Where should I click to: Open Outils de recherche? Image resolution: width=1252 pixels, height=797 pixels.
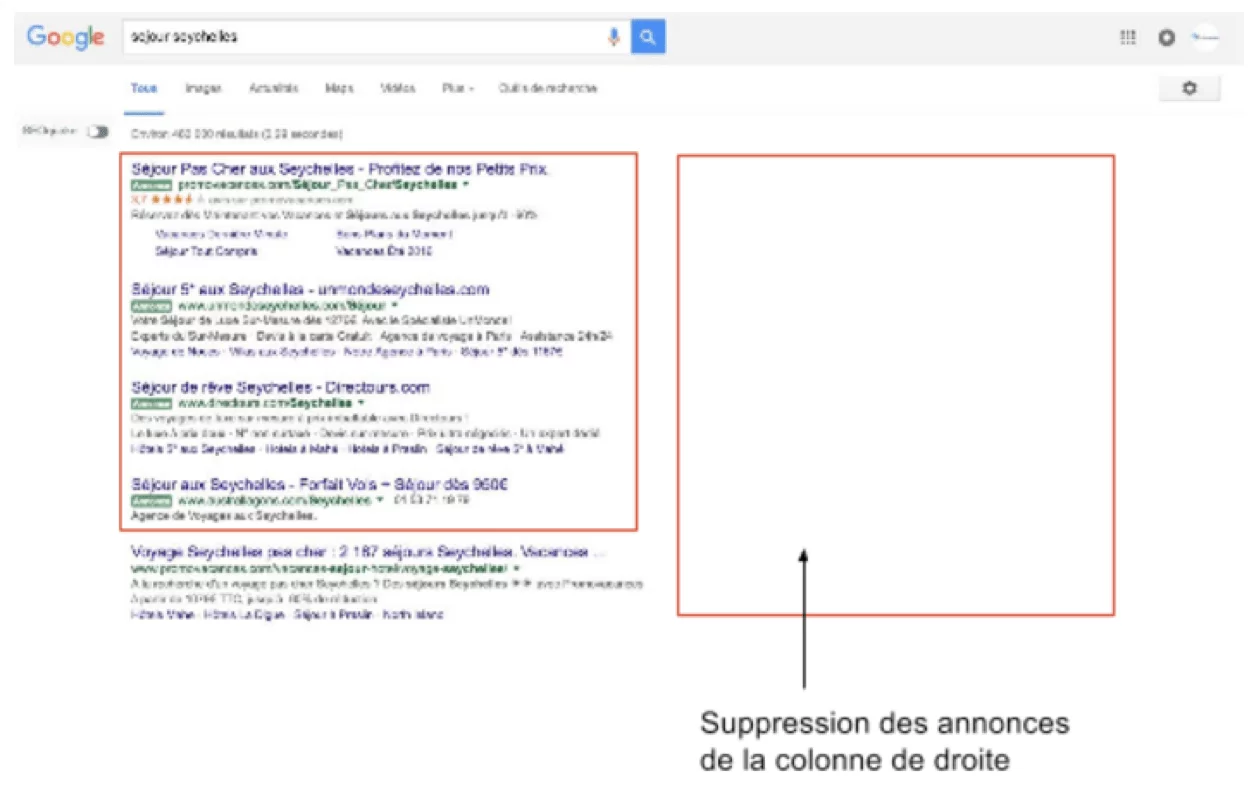coord(548,88)
